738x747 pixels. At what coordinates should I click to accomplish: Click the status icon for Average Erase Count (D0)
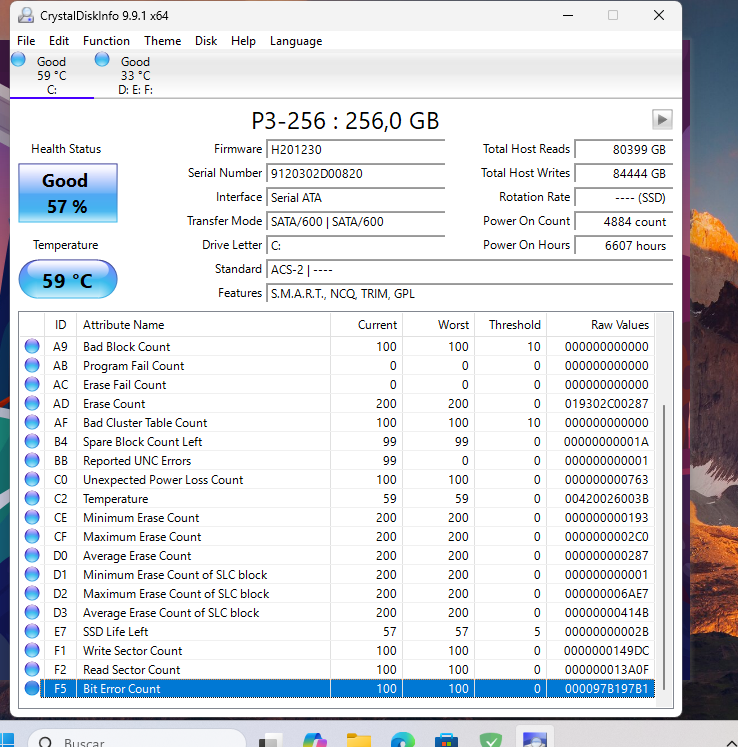(32, 555)
